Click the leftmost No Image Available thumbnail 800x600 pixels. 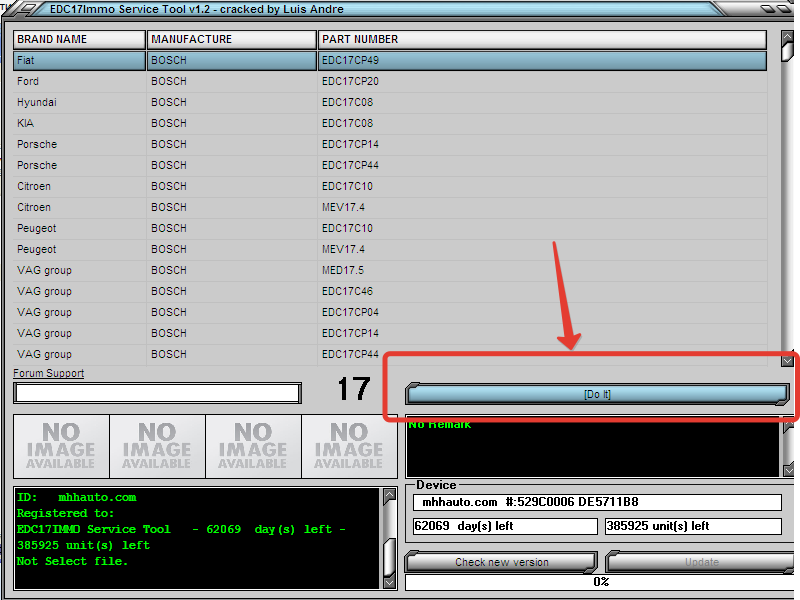coord(61,446)
